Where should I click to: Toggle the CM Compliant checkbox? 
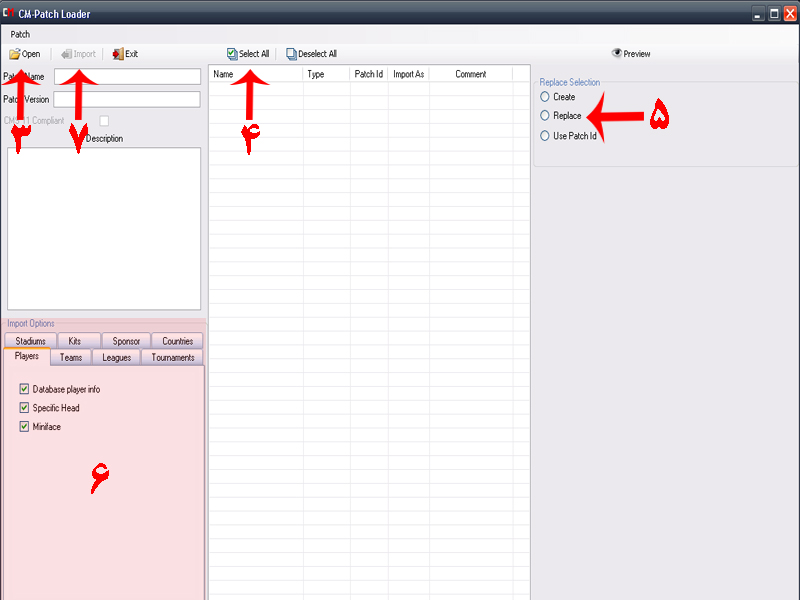point(104,121)
